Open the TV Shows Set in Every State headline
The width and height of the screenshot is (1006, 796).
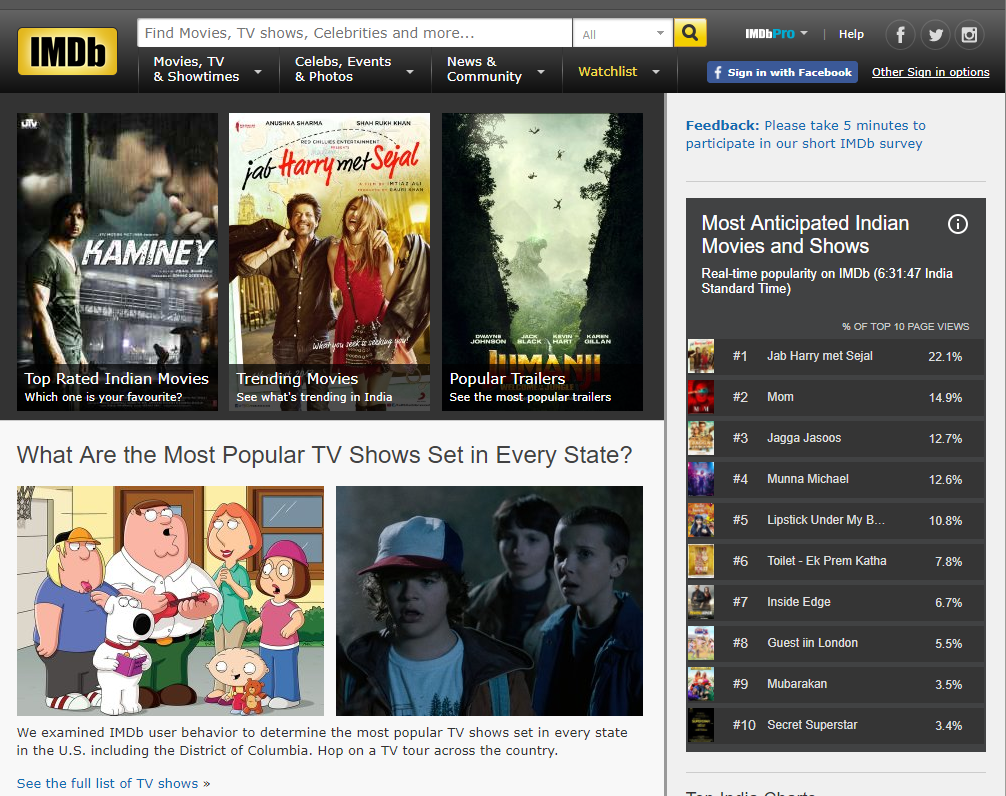click(324, 455)
